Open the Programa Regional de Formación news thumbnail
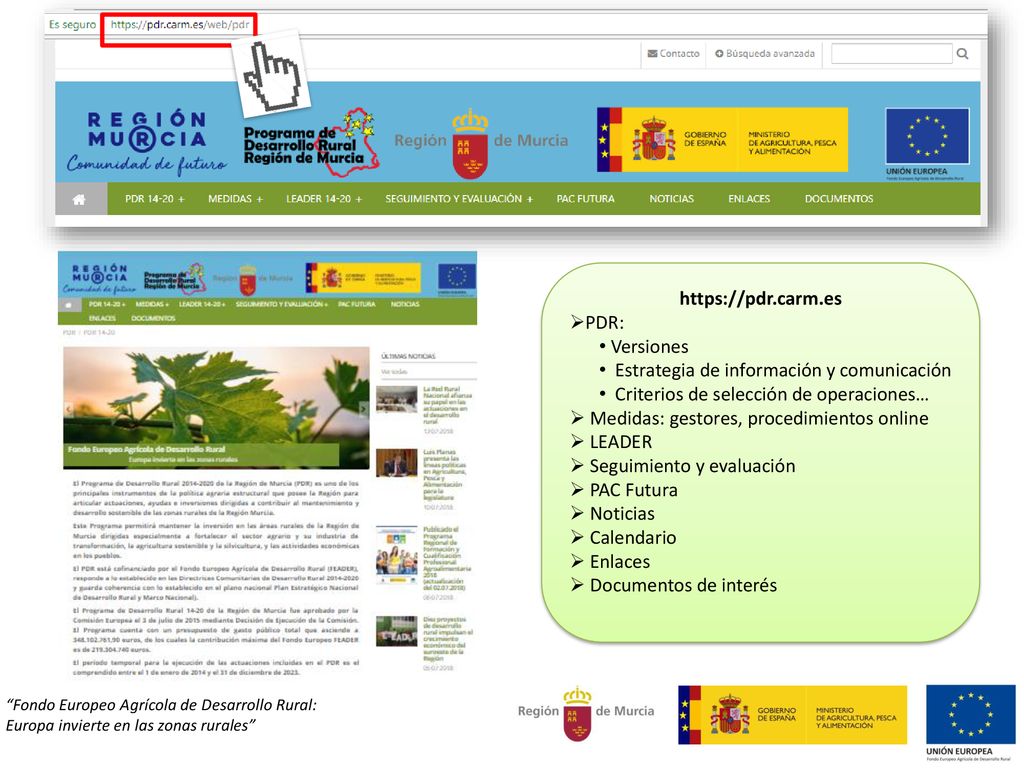 click(396, 554)
